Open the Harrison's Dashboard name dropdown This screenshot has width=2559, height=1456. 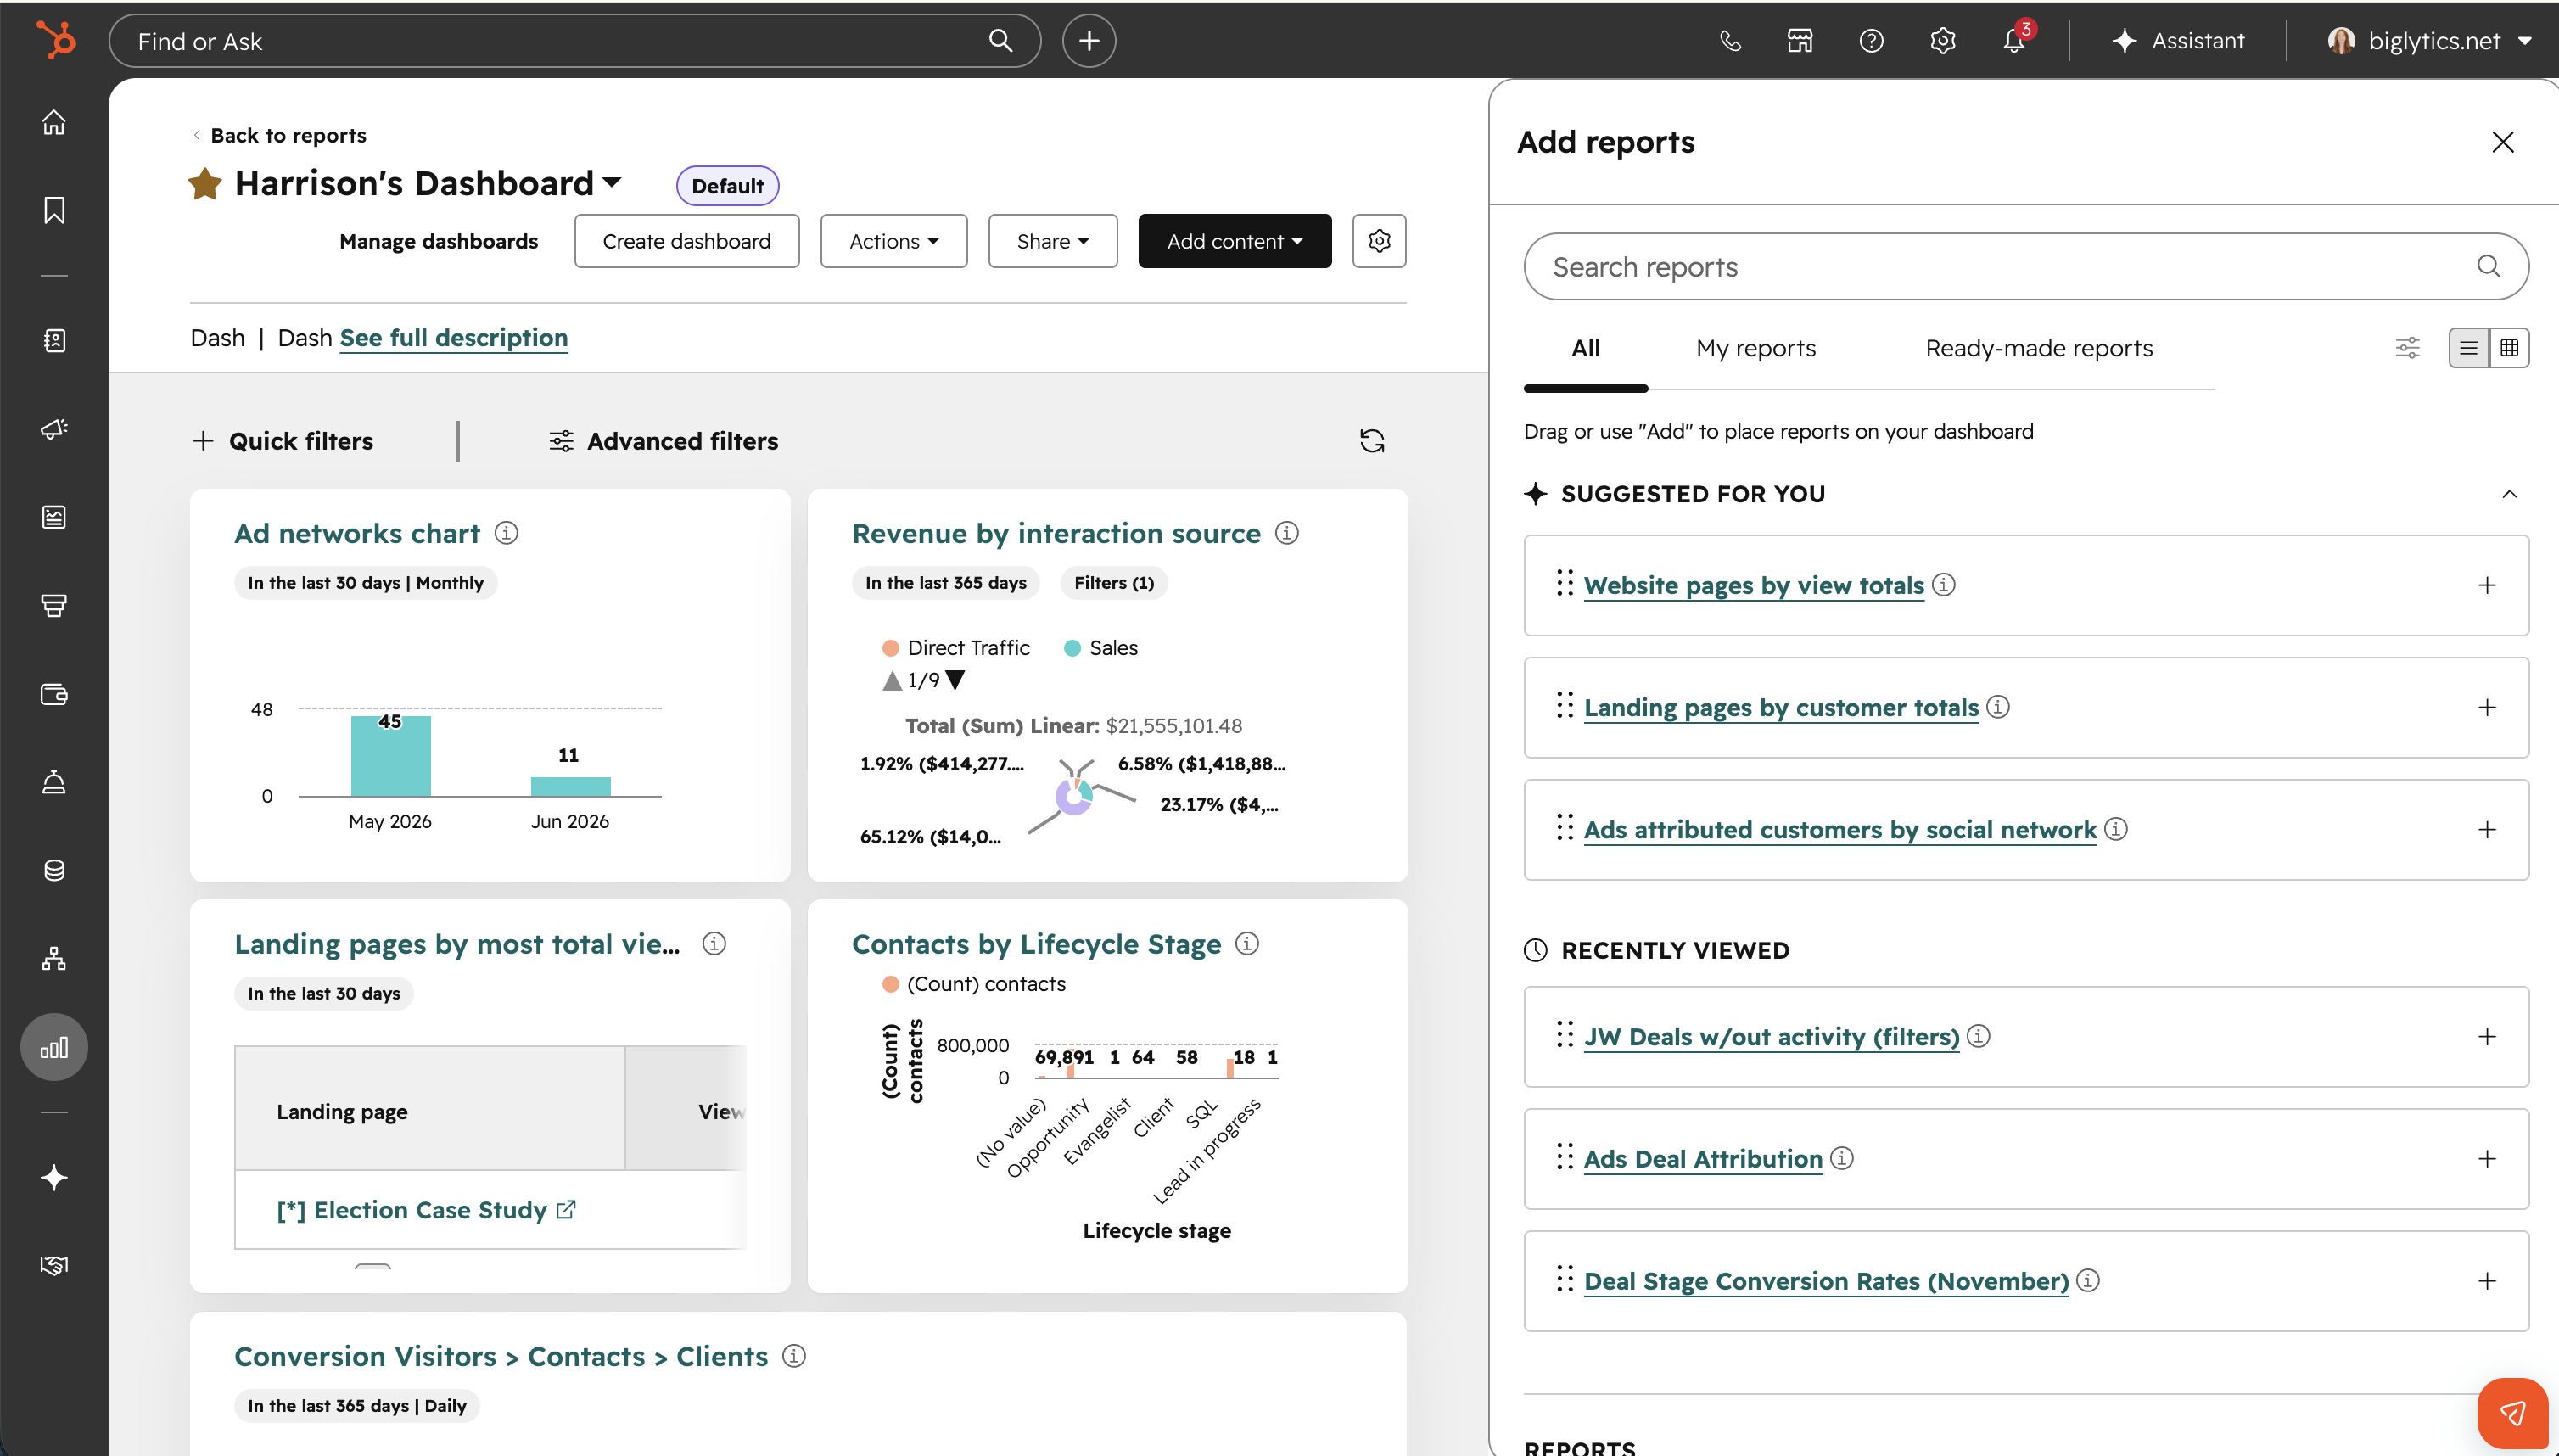pos(428,184)
